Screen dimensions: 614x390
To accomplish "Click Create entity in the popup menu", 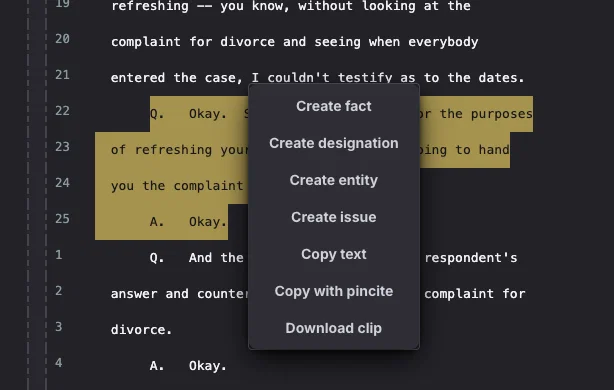I will pyautogui.click(x=334, y=180).
